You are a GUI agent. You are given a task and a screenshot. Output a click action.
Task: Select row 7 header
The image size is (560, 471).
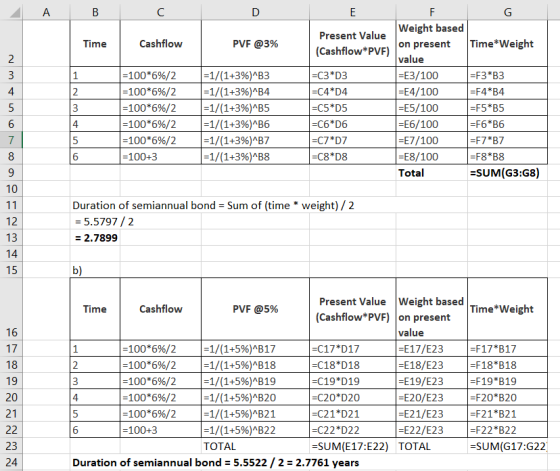coord(11,140)
